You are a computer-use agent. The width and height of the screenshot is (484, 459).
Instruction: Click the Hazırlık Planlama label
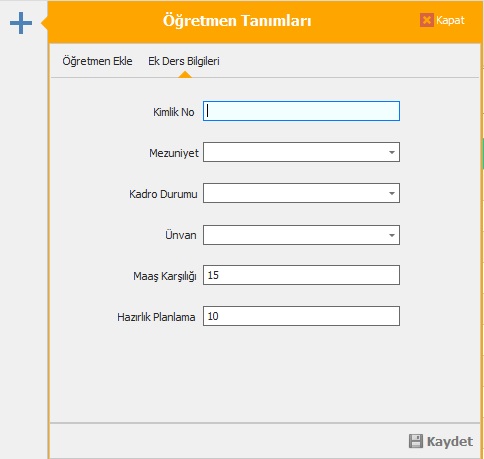tap(156, 317)
